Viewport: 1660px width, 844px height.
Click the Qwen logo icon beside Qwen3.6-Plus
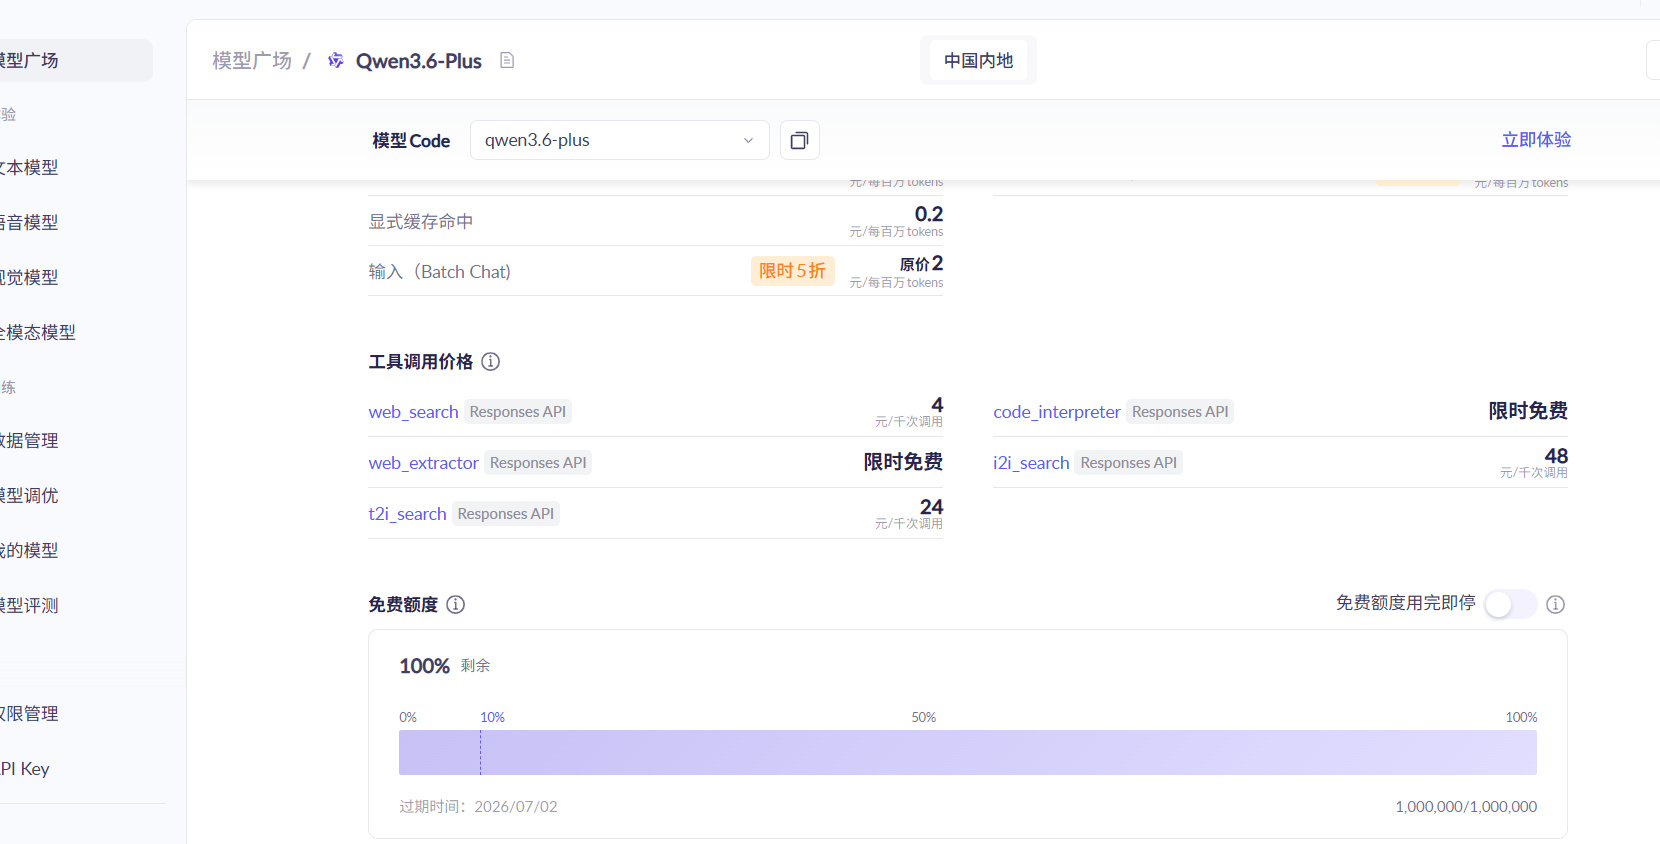tap(336, 61)
